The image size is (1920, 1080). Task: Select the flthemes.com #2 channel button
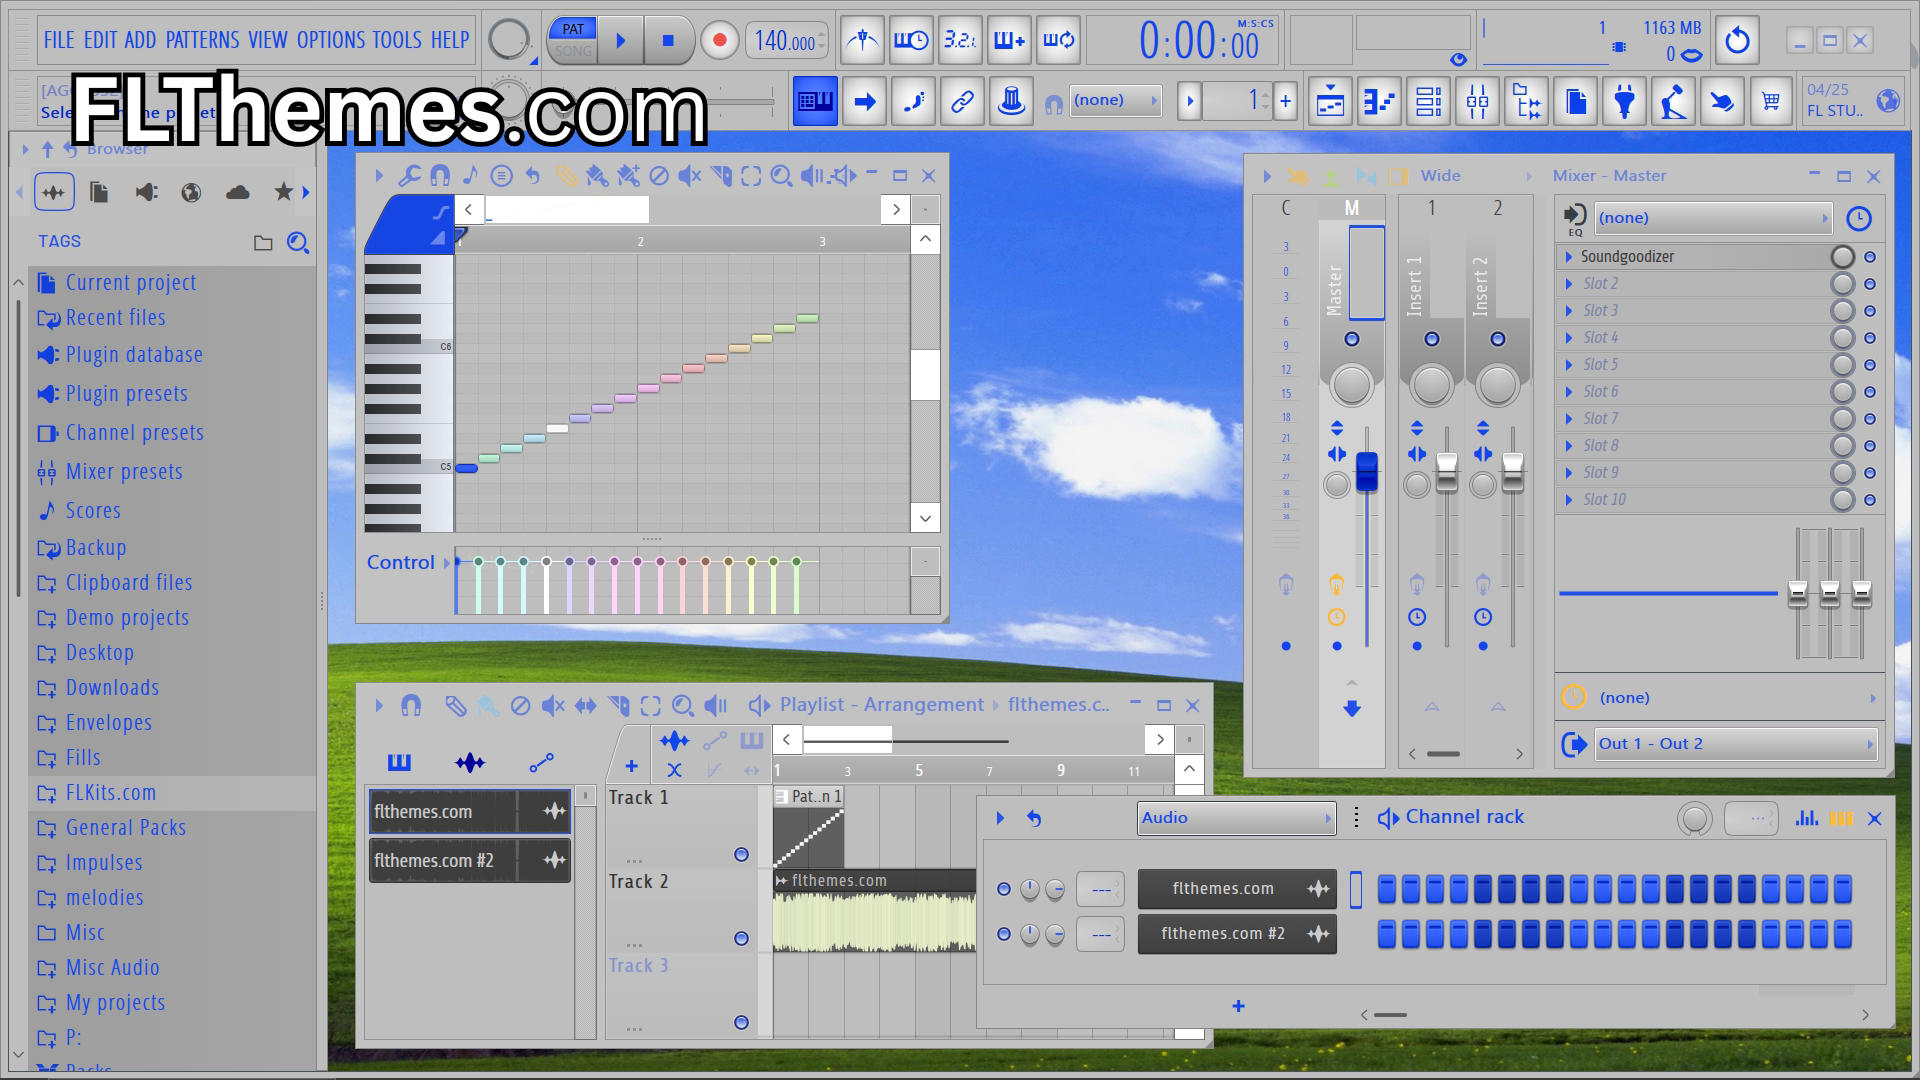click(1237, 934)
